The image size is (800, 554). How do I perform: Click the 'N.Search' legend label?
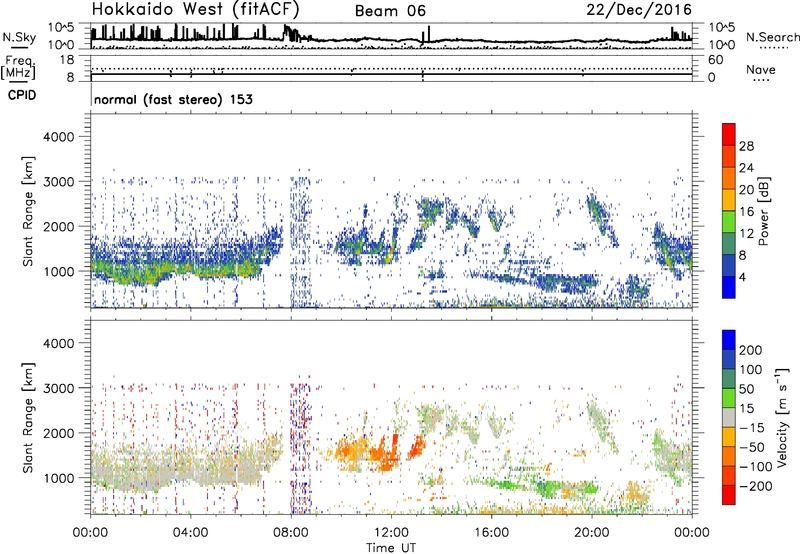[x=772, y=37]
